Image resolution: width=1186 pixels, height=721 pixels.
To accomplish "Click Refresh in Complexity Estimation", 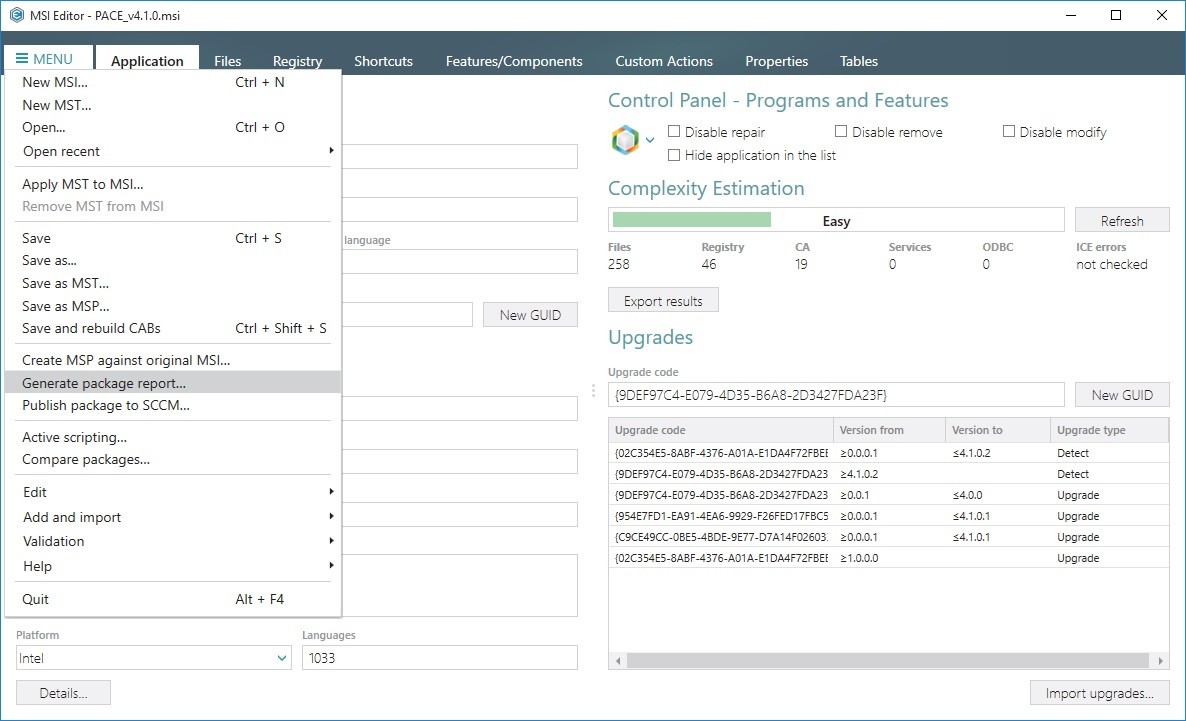I will 1122,220.
